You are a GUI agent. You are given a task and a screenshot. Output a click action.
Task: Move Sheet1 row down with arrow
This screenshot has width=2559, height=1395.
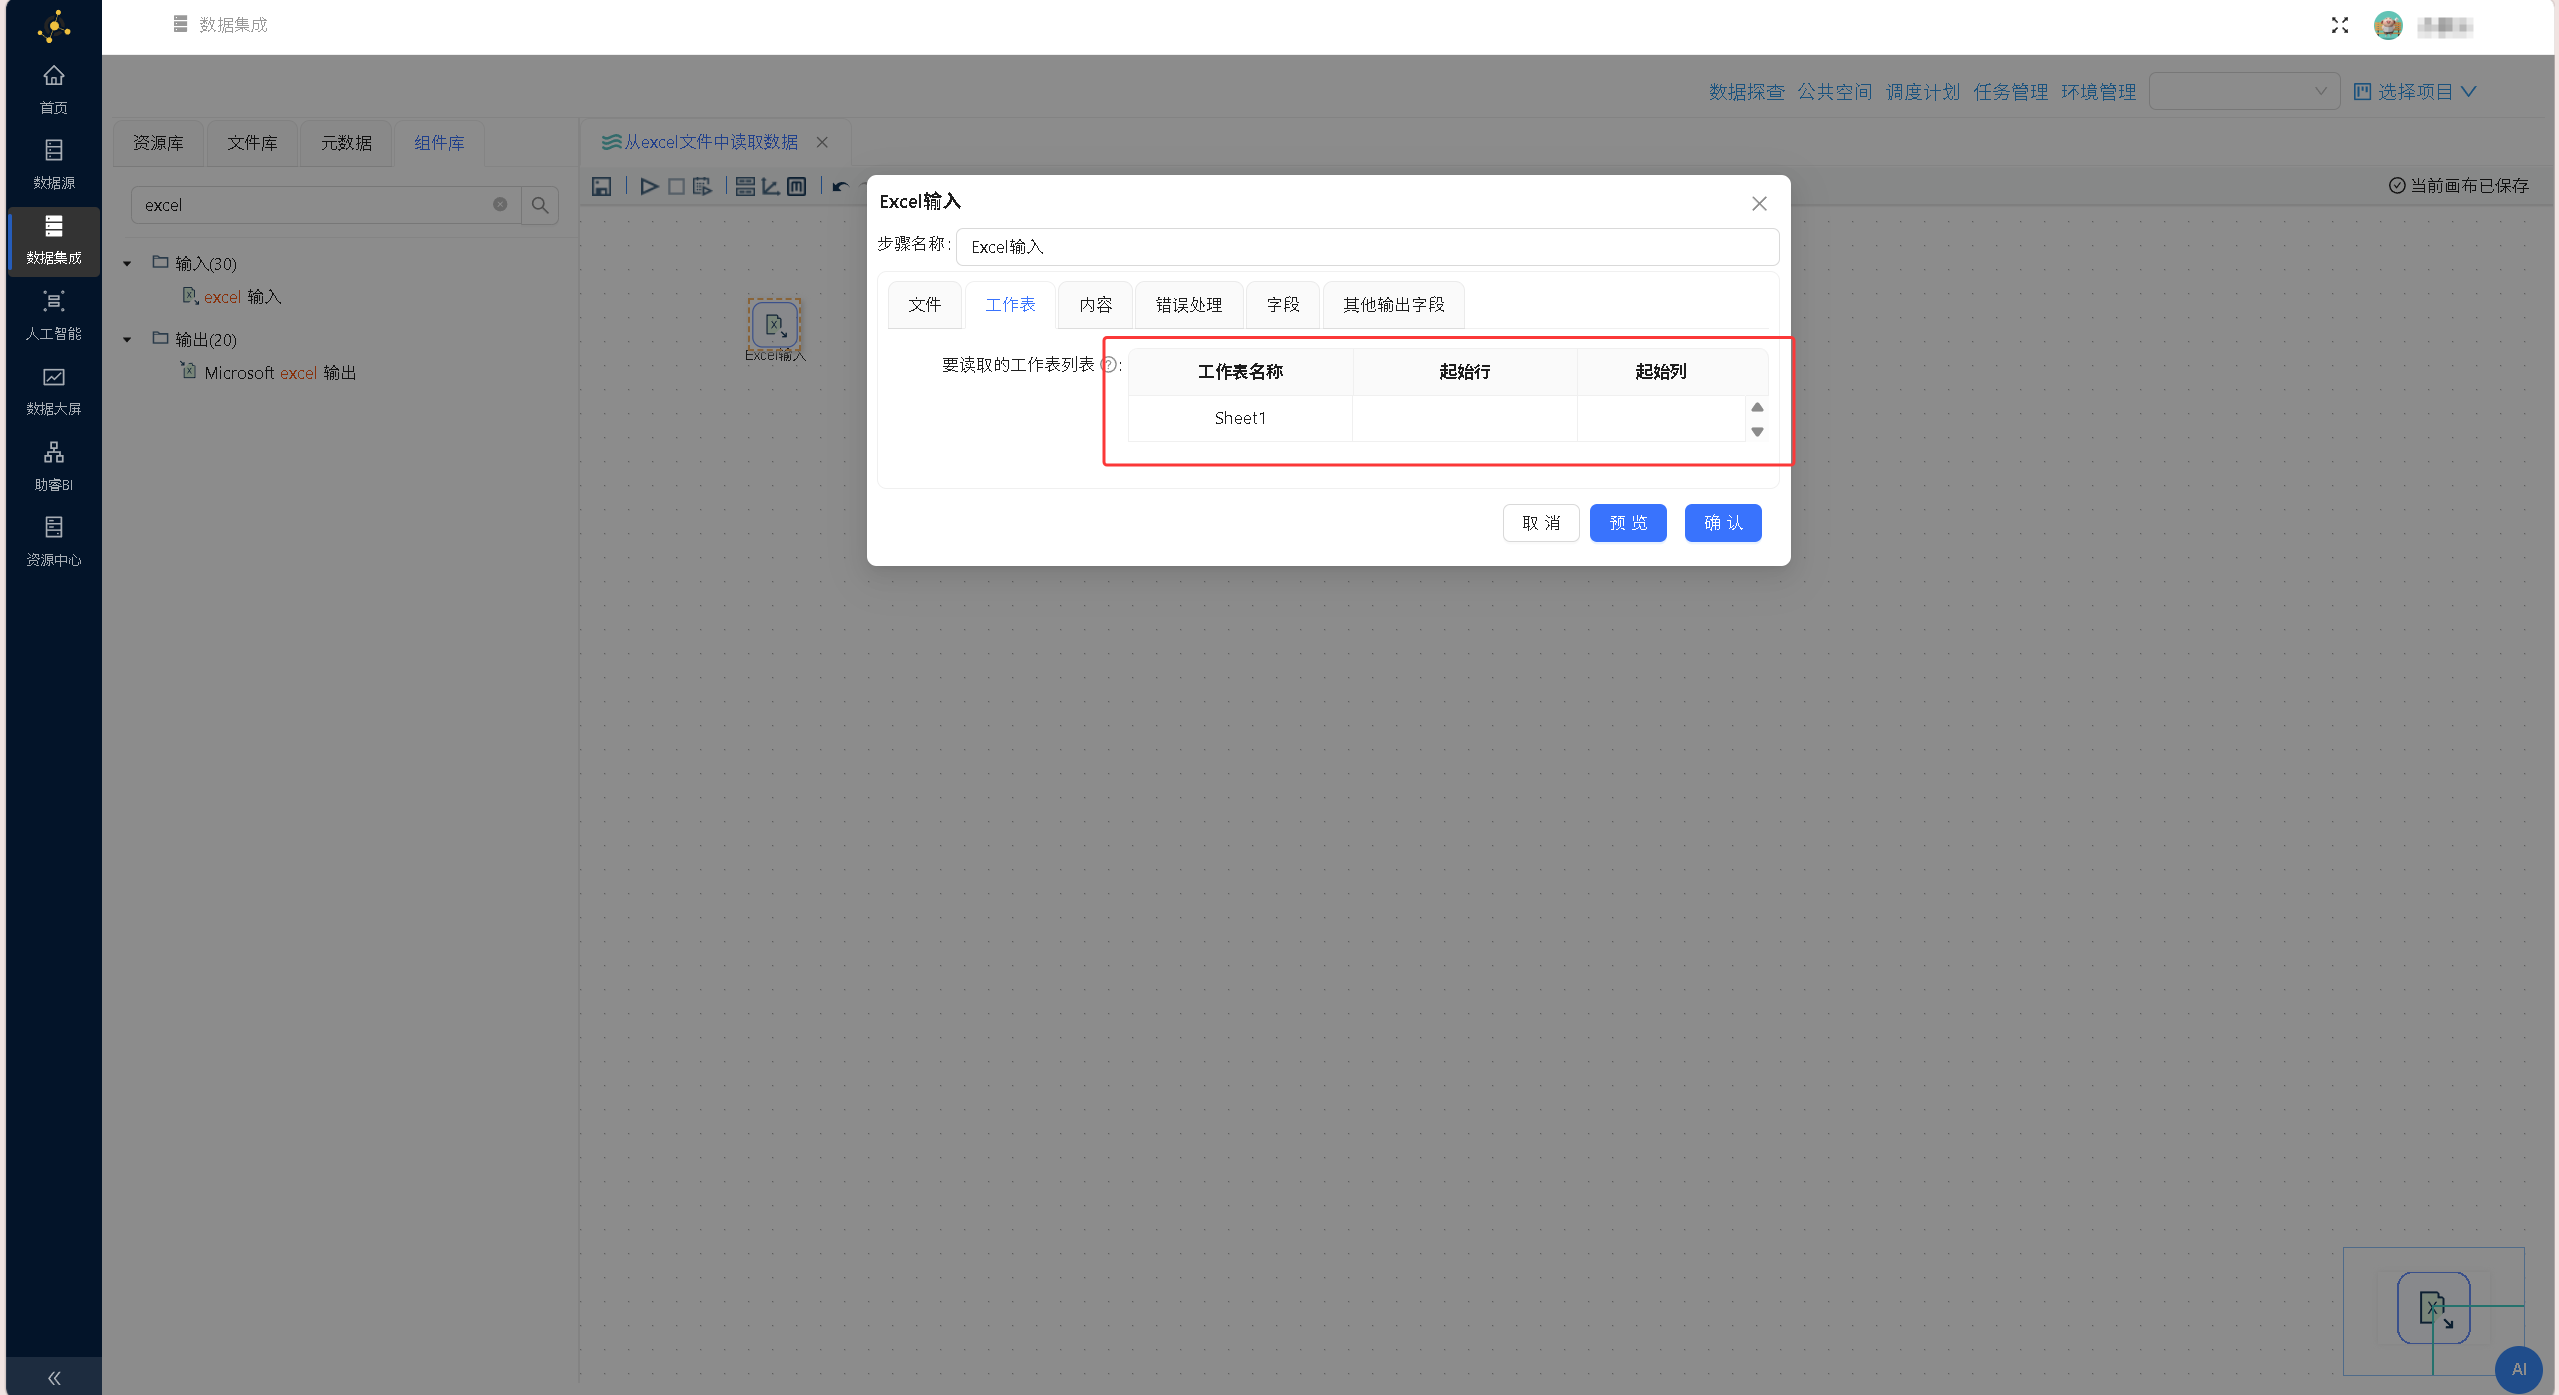click(1757, 432)
